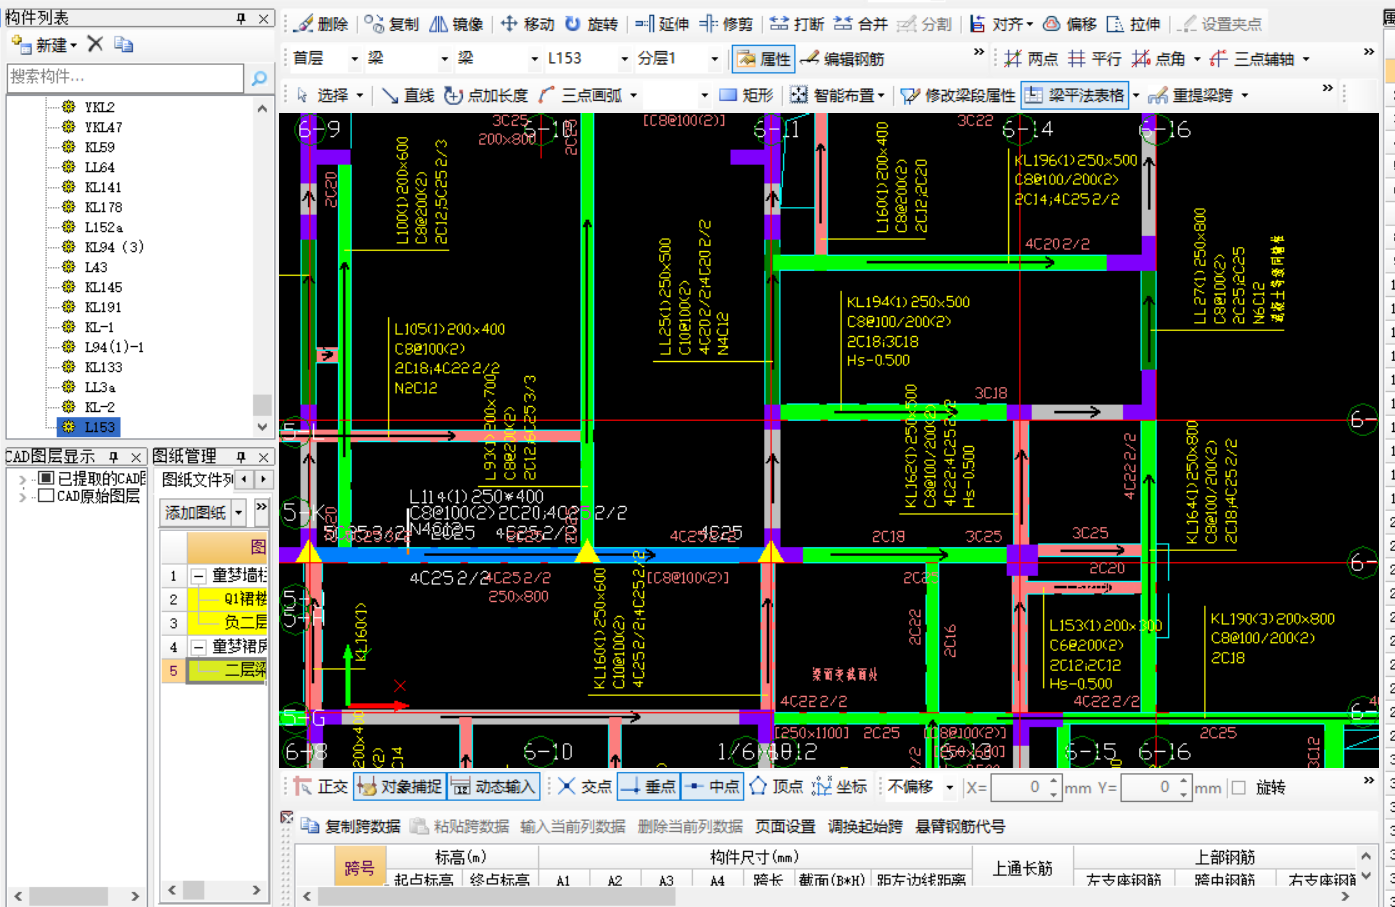Click the copy component icon in 构件列表
This screenshot has height=907, width=1395.
pyautogui.click(x=123, y=44)
